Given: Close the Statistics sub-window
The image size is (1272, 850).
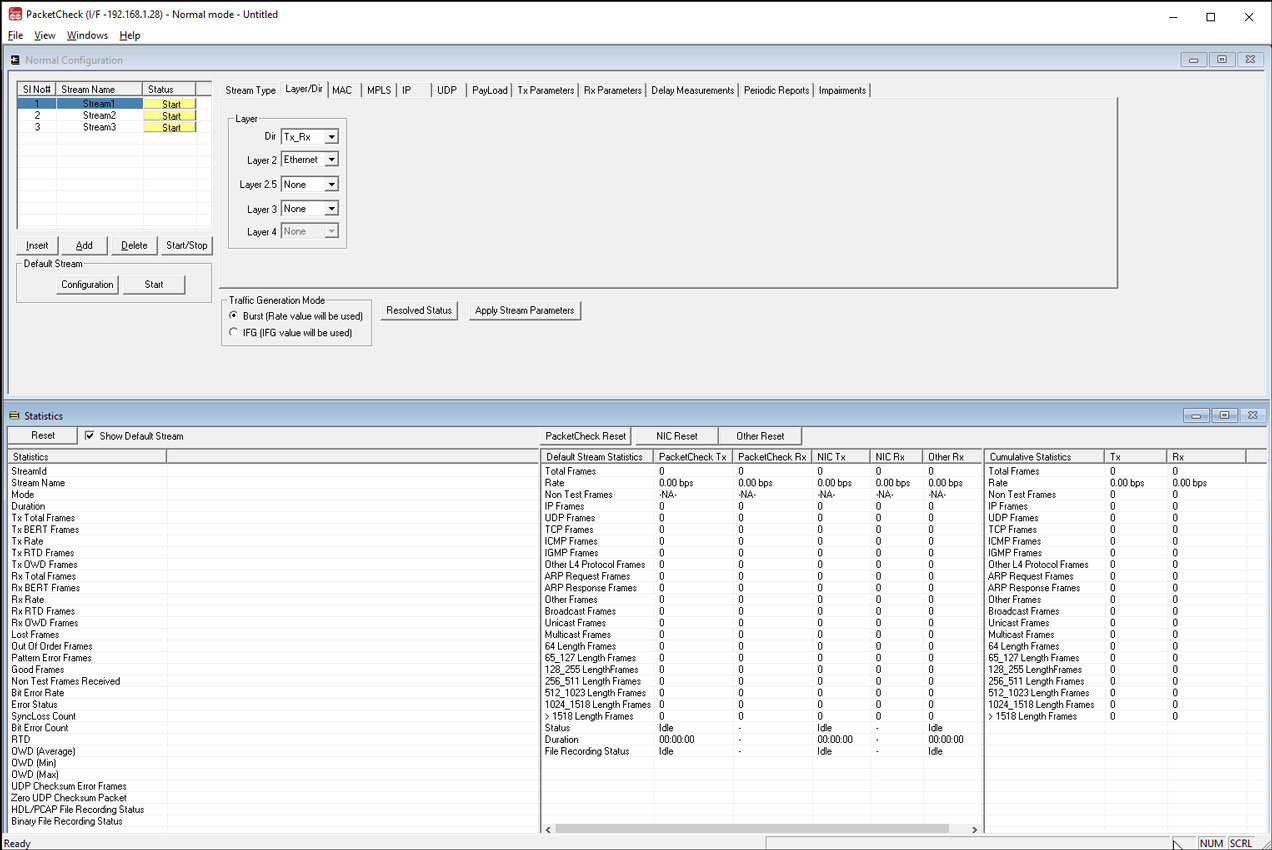Looking at the screenshot, I should point(1252,415).
